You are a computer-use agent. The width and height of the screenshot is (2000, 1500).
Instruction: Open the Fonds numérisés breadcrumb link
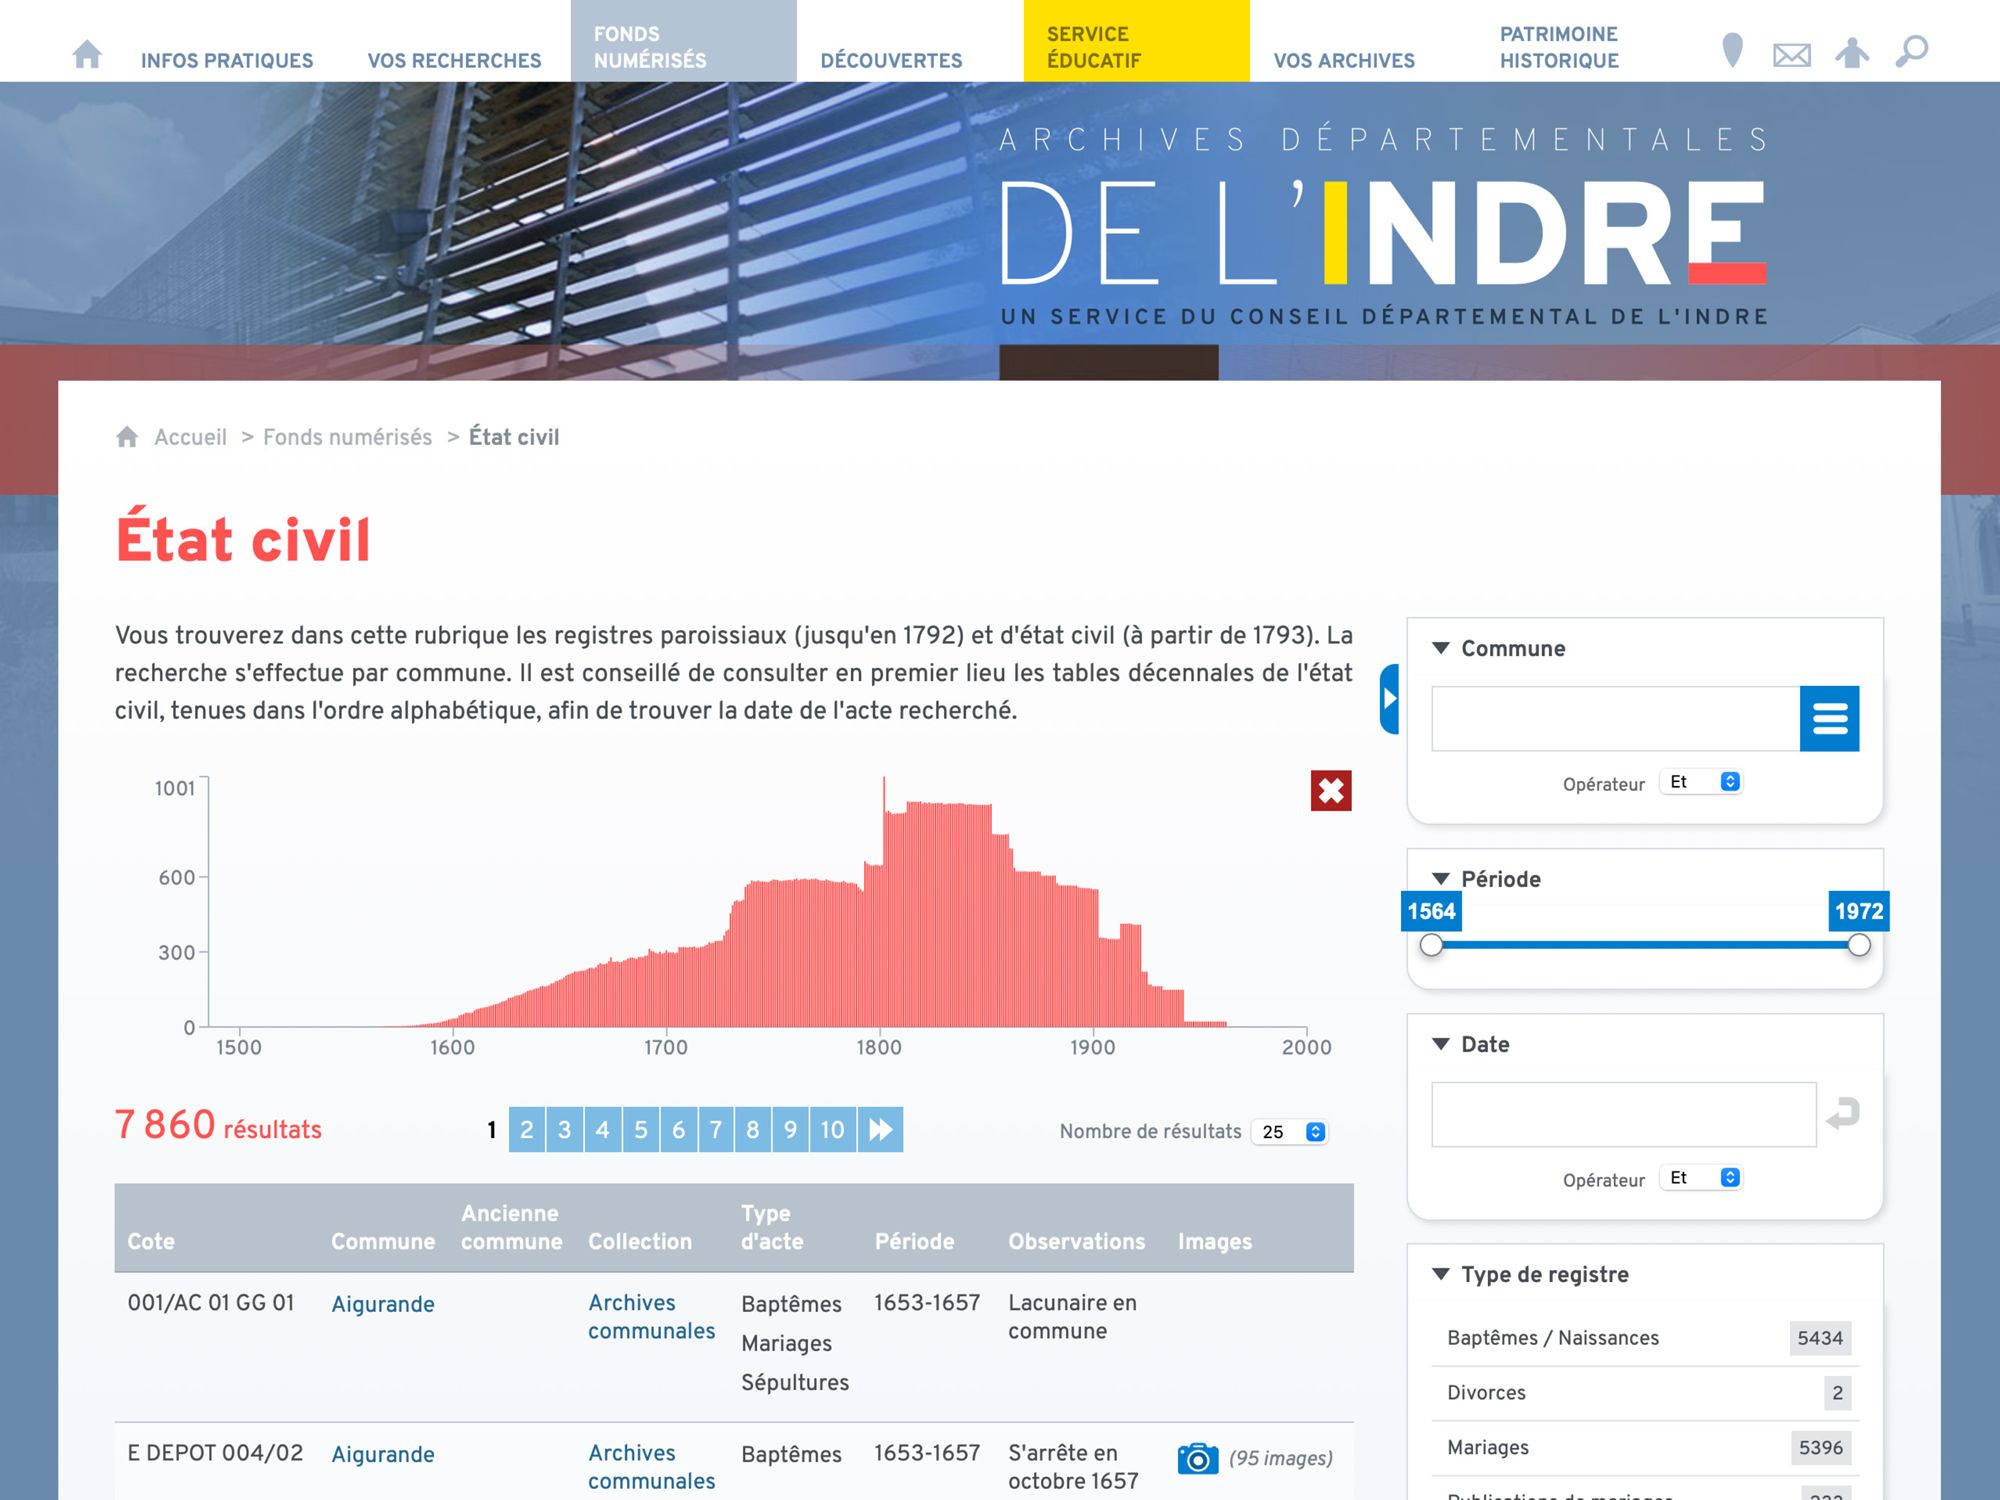coord(347,437)
